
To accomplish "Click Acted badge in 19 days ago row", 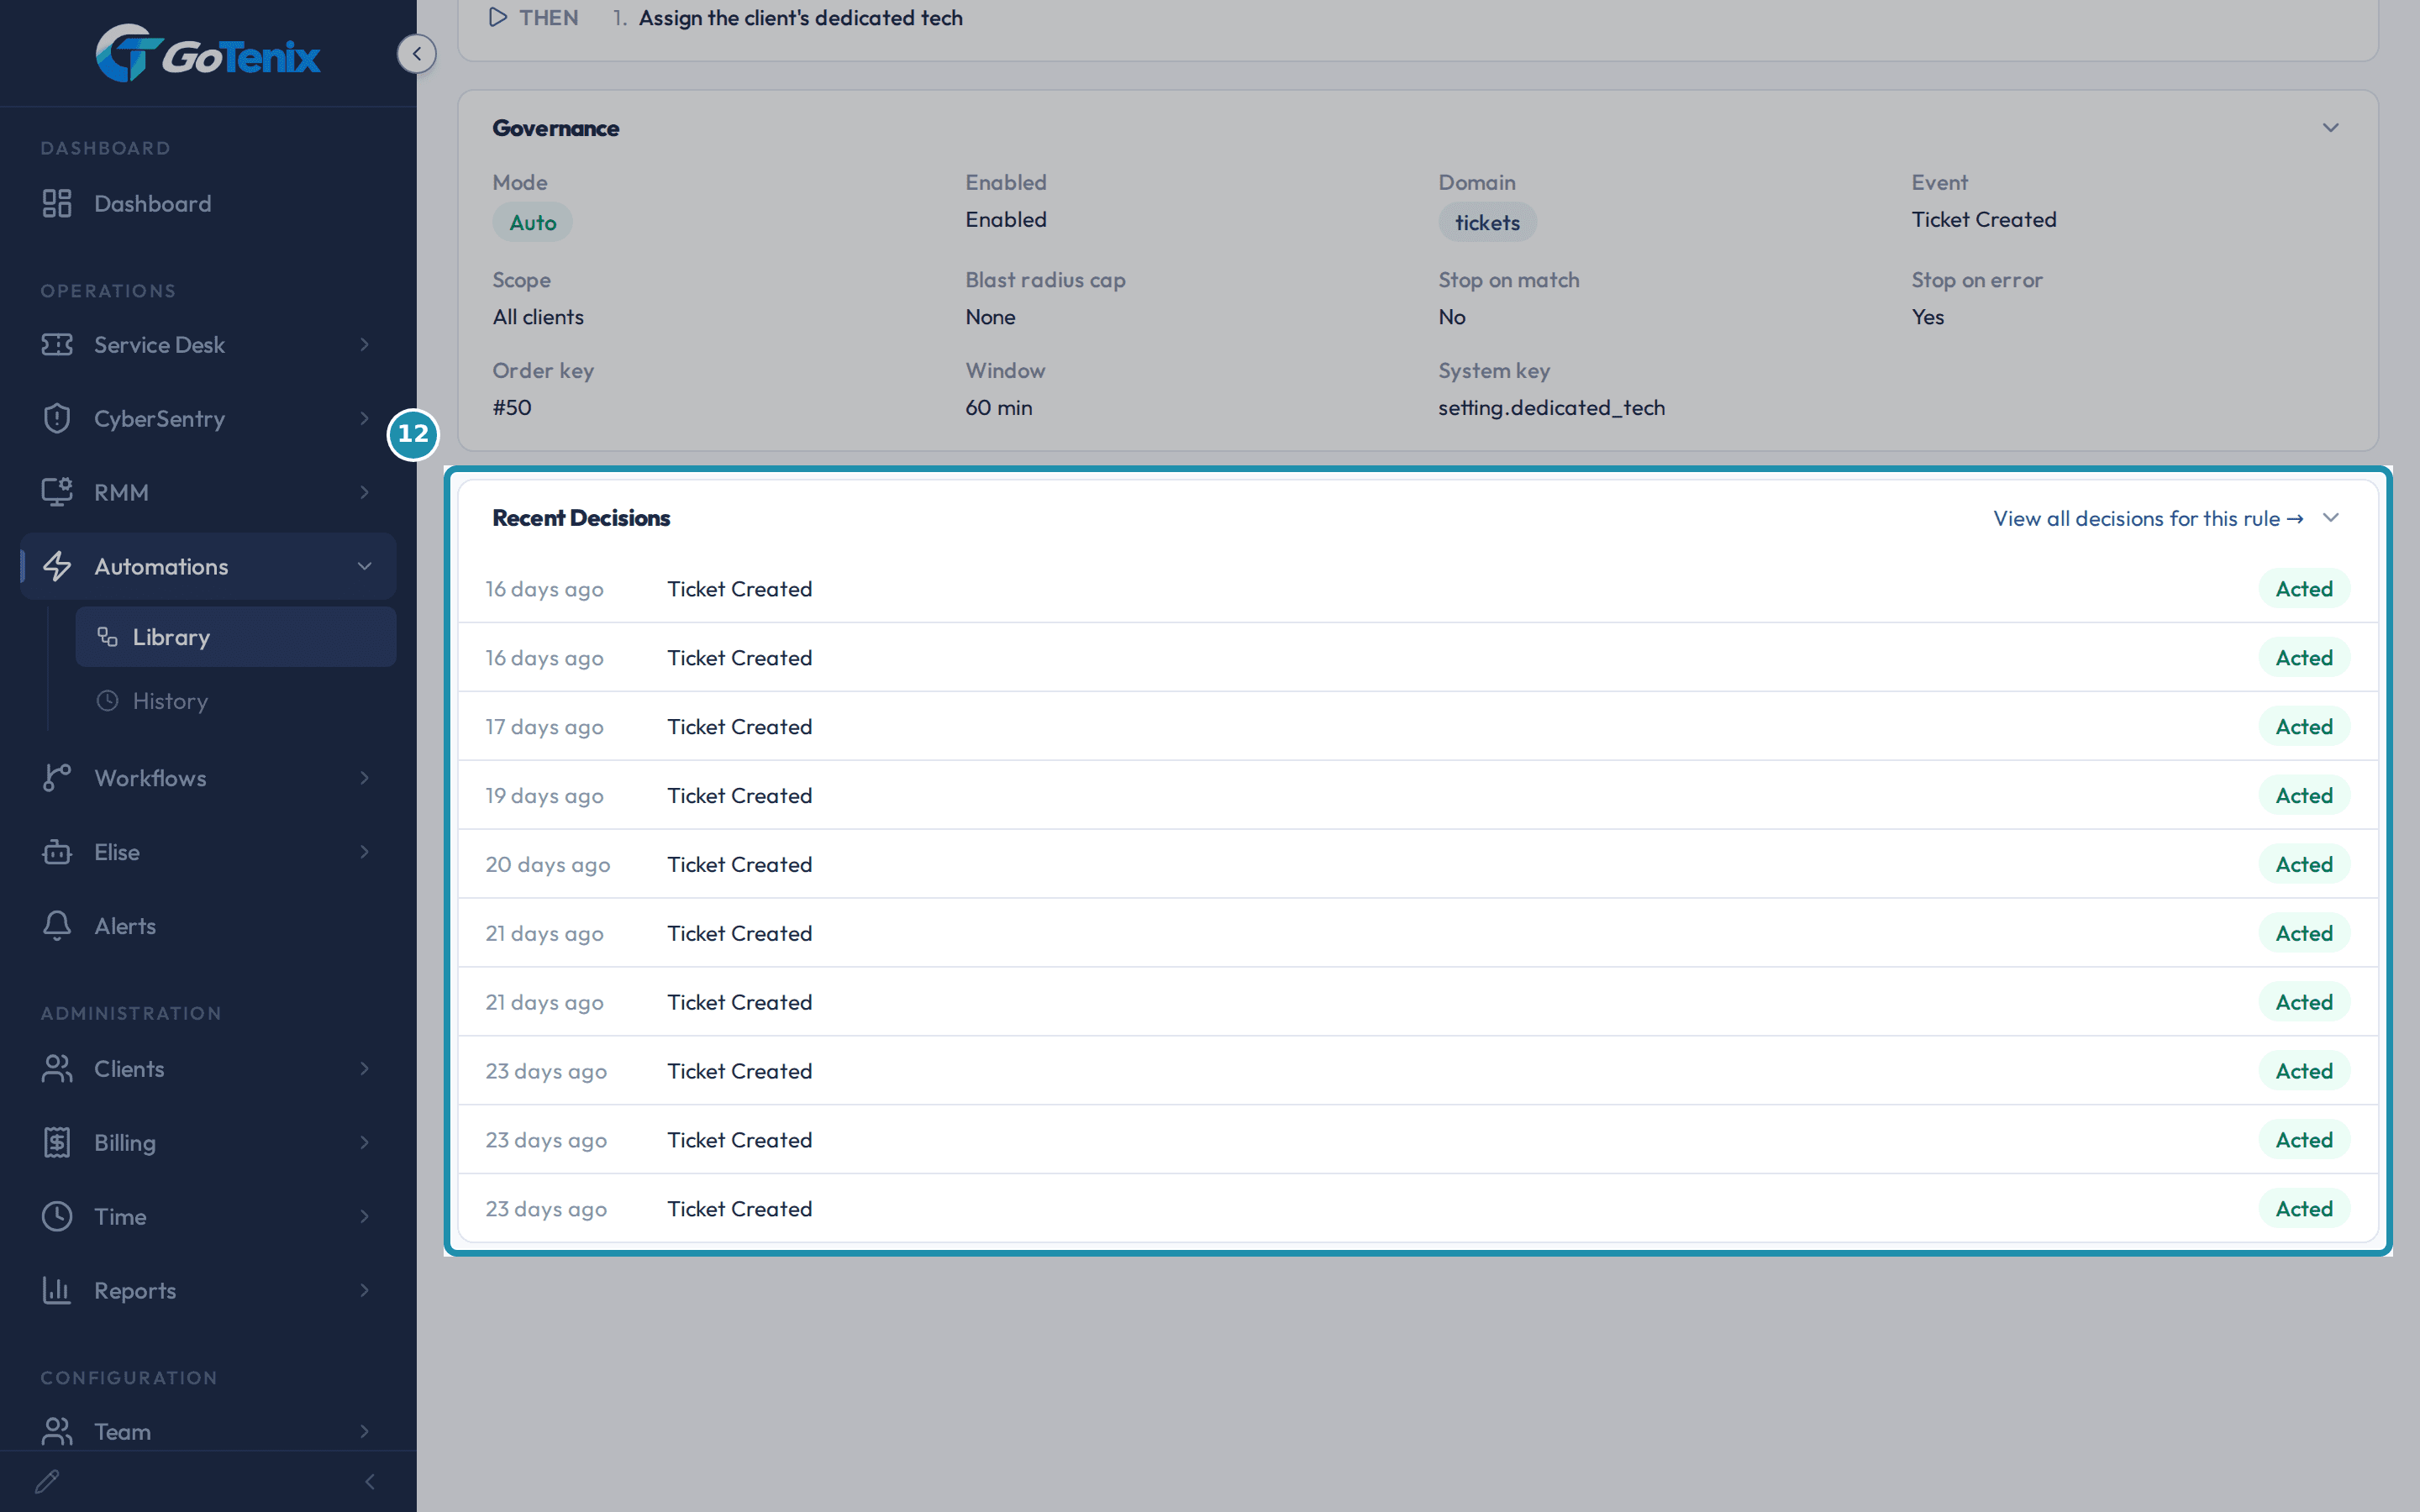I will [2304, 796].
